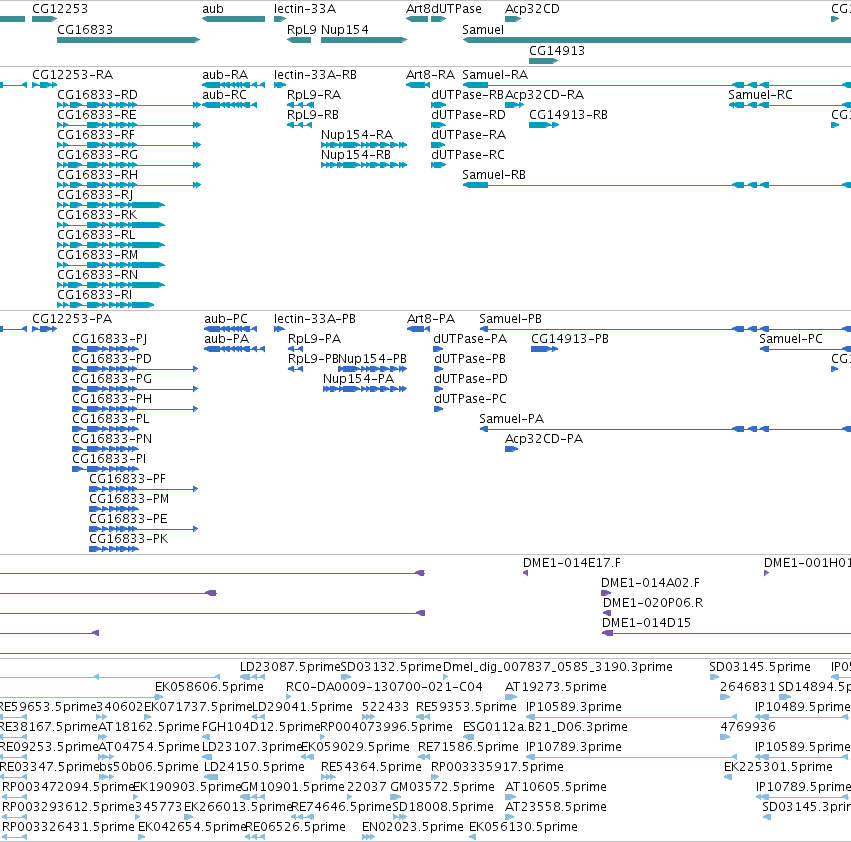This screenshot has height=842, width=851.
Task: Click the lectin-33A gene label
Action: coord(305,9)
